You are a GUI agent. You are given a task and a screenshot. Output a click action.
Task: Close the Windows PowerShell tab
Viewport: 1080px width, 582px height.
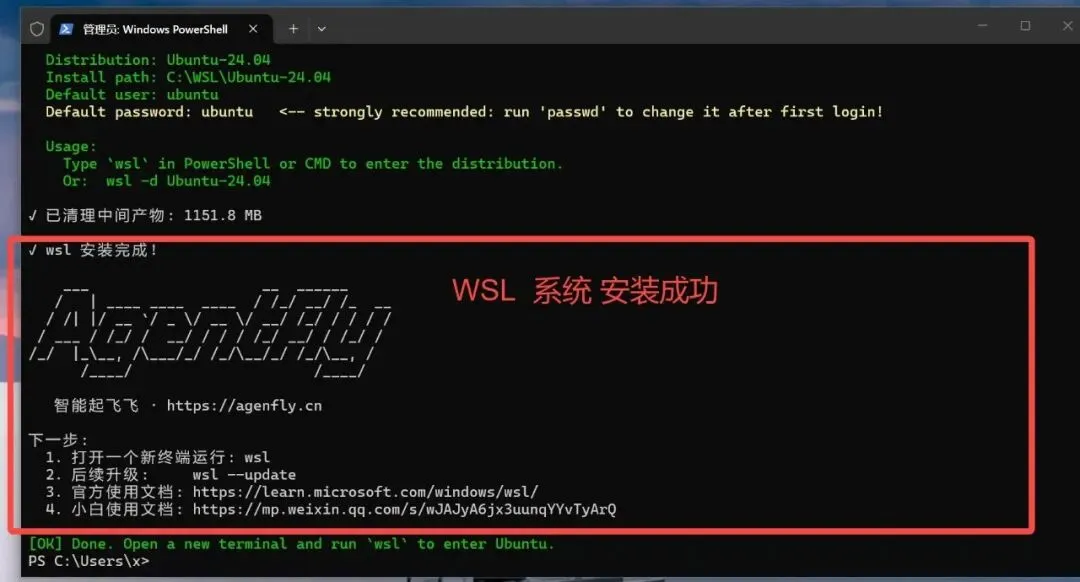pyautogui.click(x=253, y=29)
